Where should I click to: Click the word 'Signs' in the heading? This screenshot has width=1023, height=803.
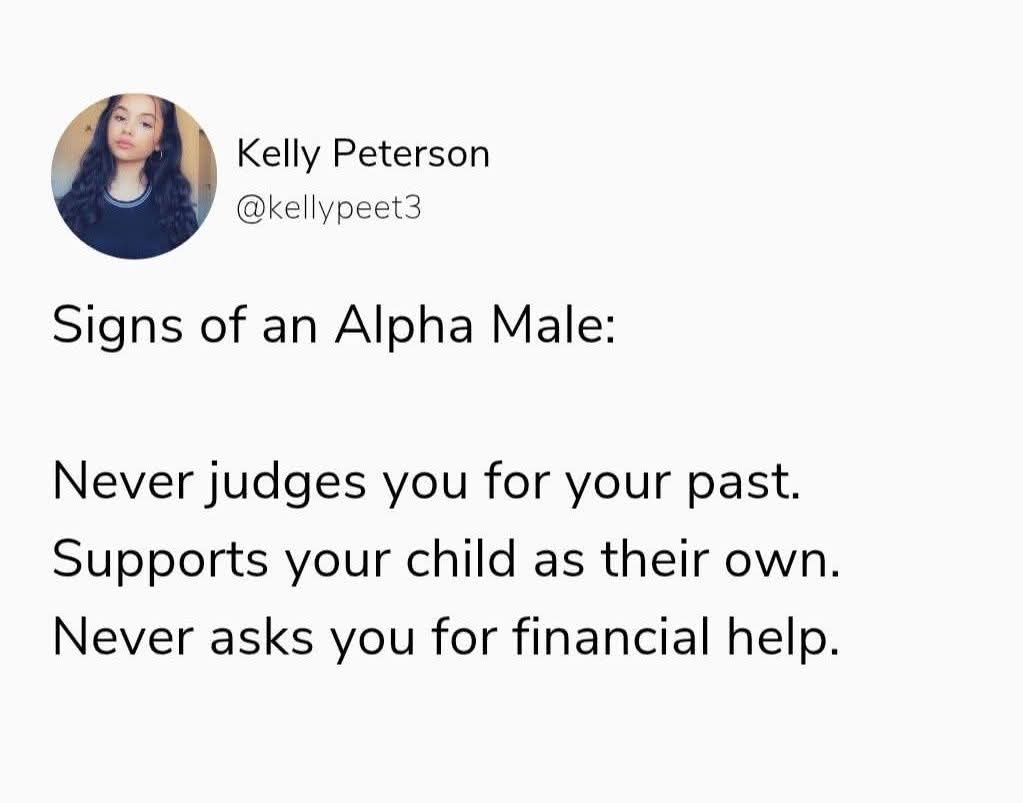(118, 327)
